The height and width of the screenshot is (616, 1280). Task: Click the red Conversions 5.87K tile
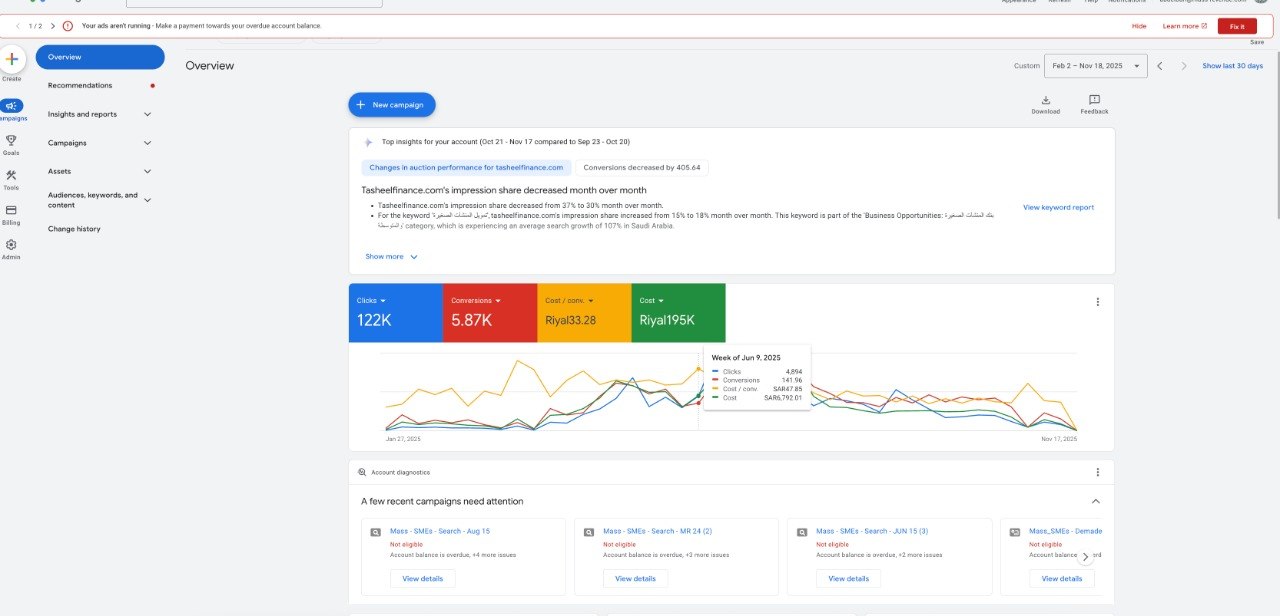pos(490,313)
